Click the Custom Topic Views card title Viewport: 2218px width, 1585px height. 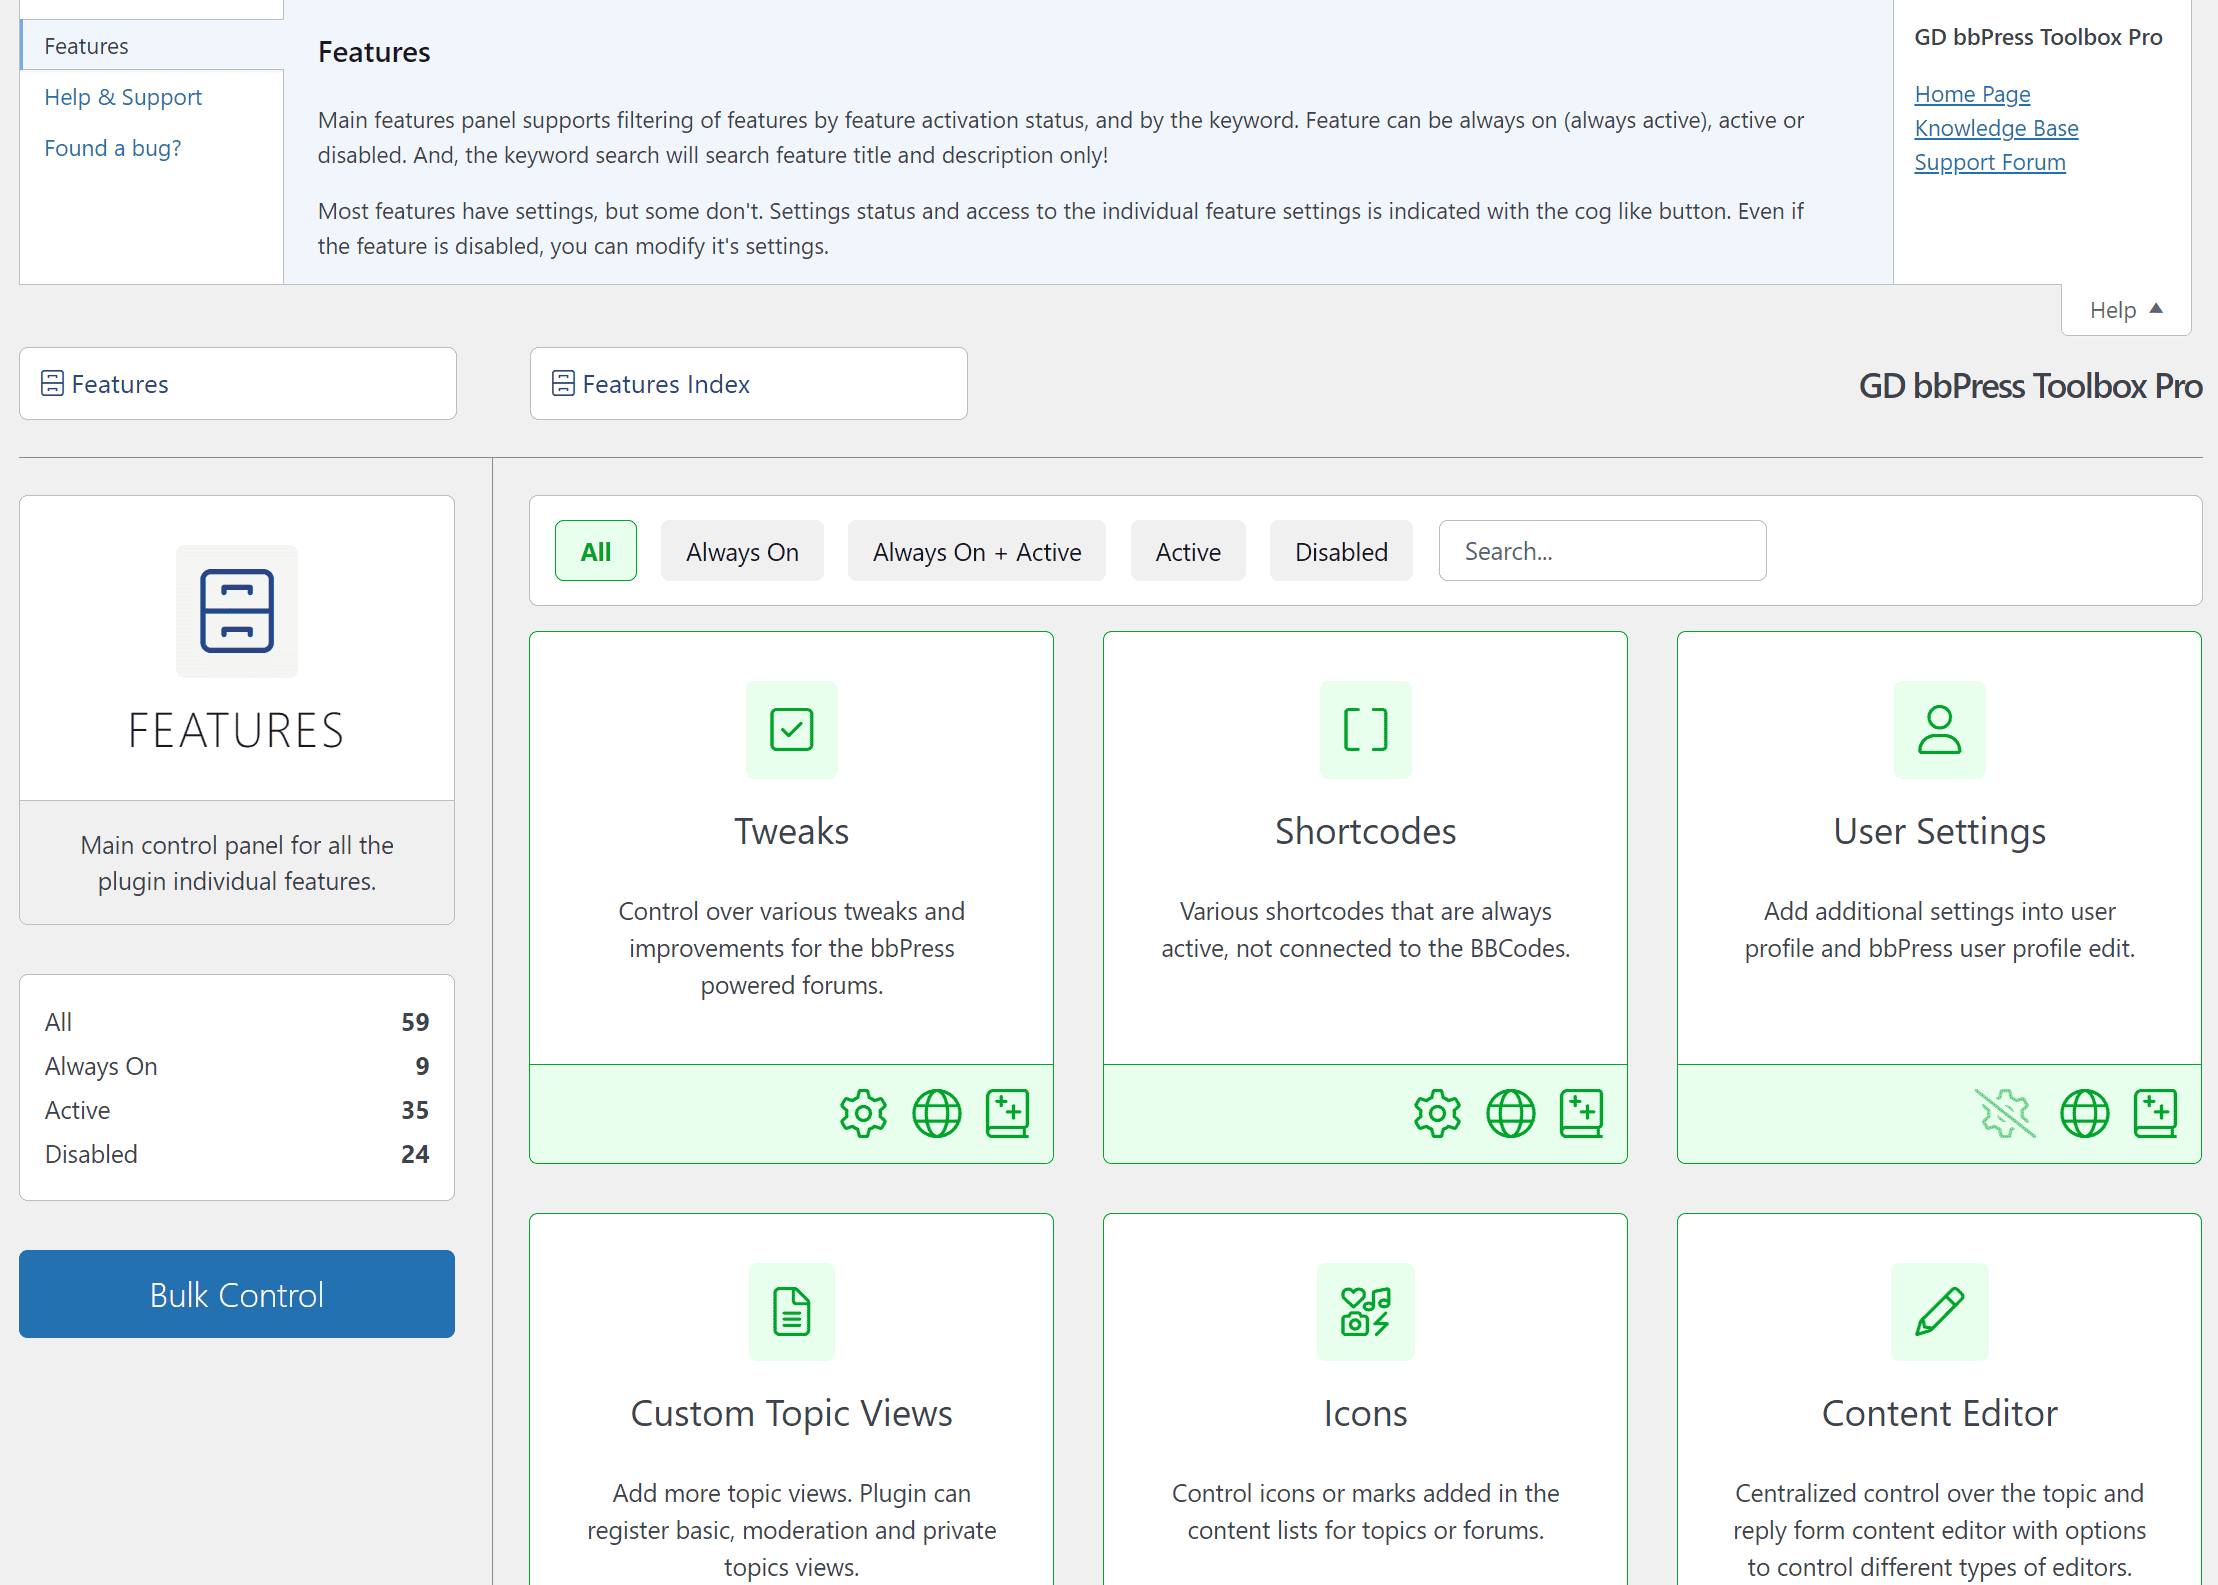792,1413
